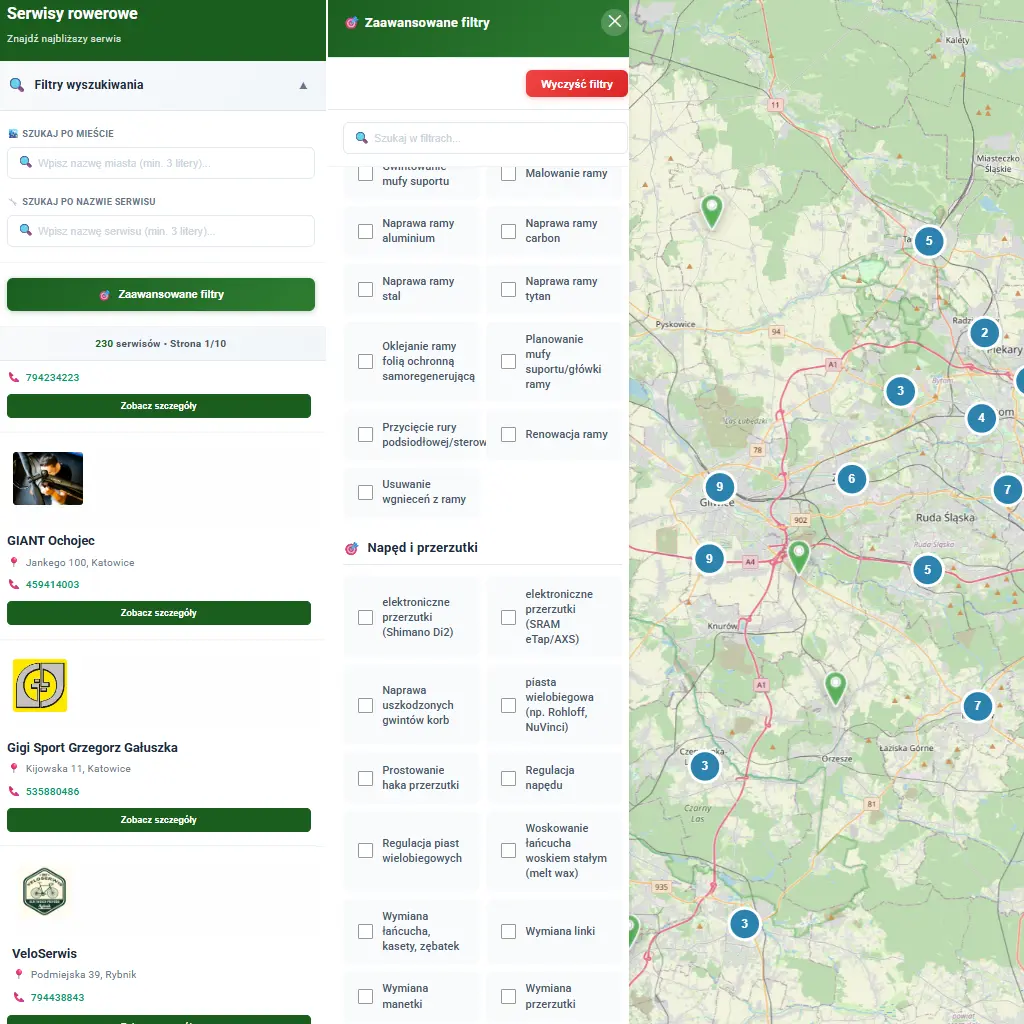Open map cluster 9 on Gliwice label
Viewport: 1024px width, 1024px height.
coord(719,487)
